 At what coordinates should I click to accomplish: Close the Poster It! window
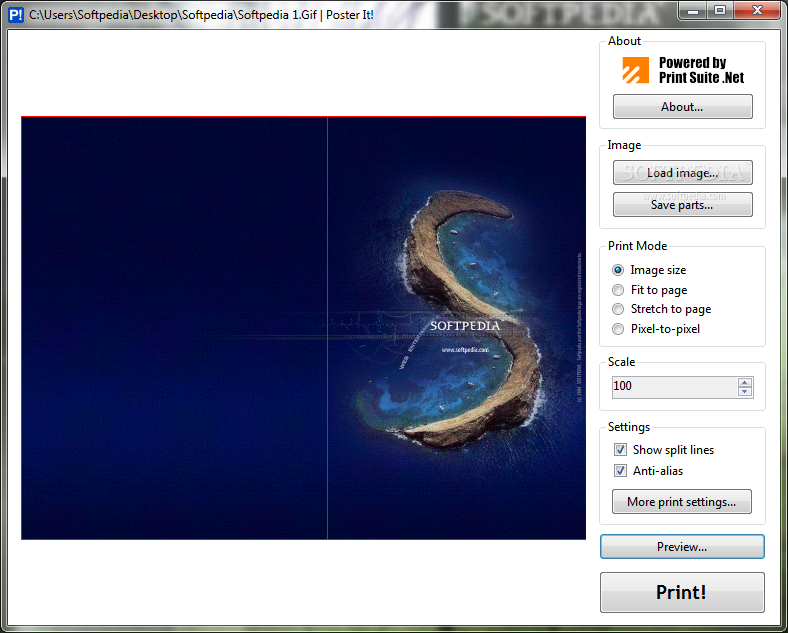(757, 11)
